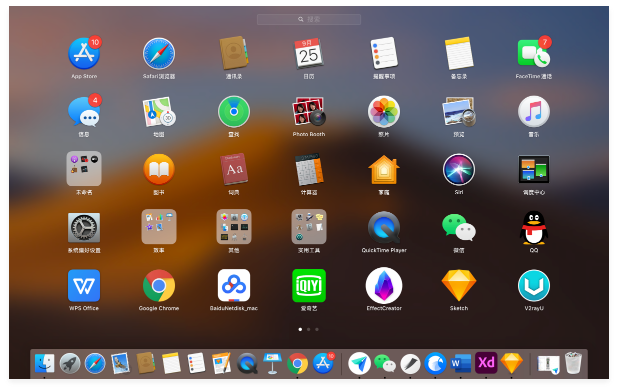Launch the Find My (查找) app
Viewport: 618px width, 391px height.
tap(234, 112)
